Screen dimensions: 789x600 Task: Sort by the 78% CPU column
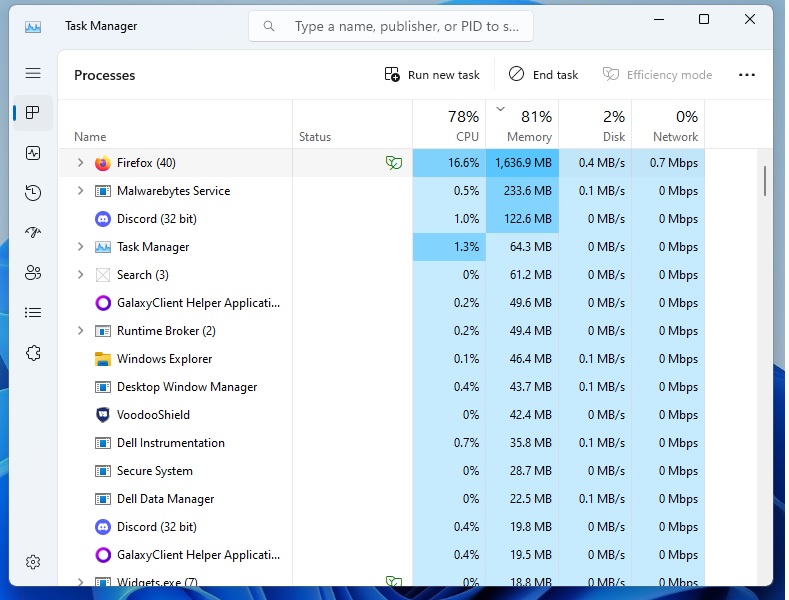point(449,124)
